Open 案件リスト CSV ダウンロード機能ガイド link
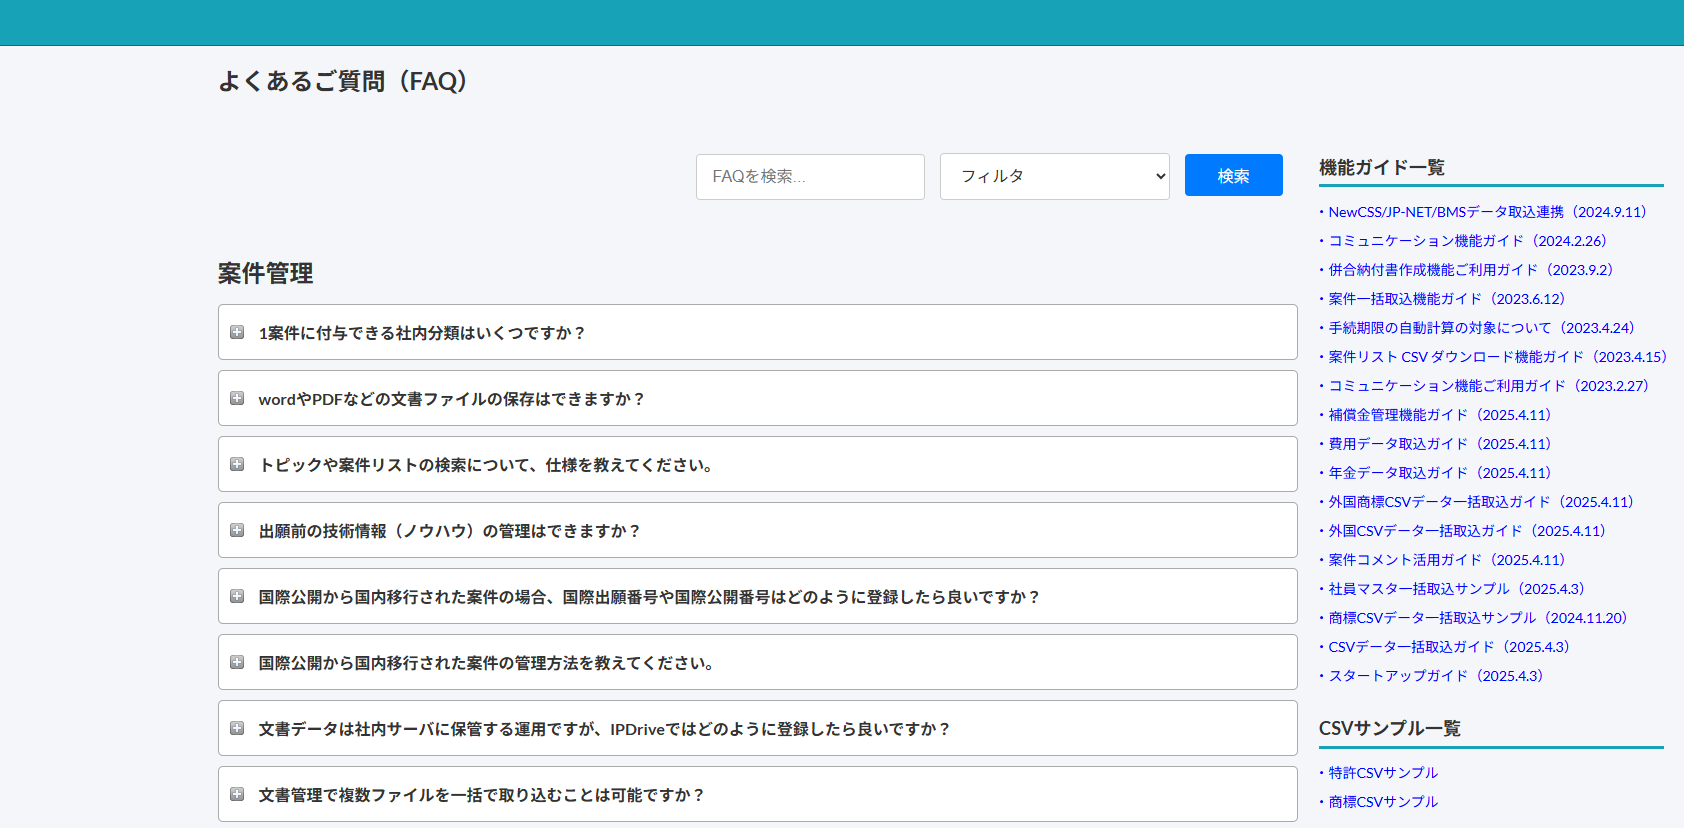 [x=1497, y=357]
